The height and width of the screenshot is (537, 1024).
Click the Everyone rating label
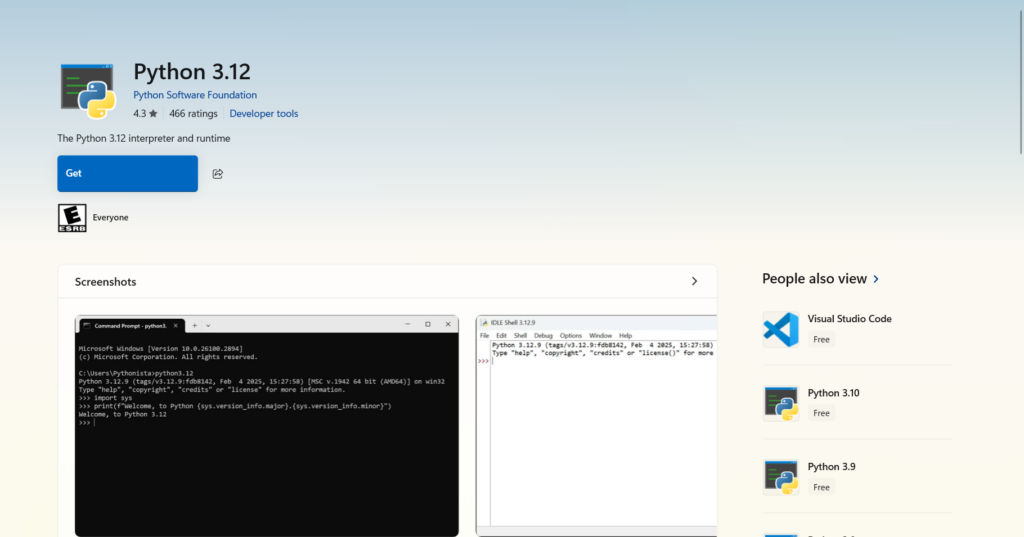[110, 218]
